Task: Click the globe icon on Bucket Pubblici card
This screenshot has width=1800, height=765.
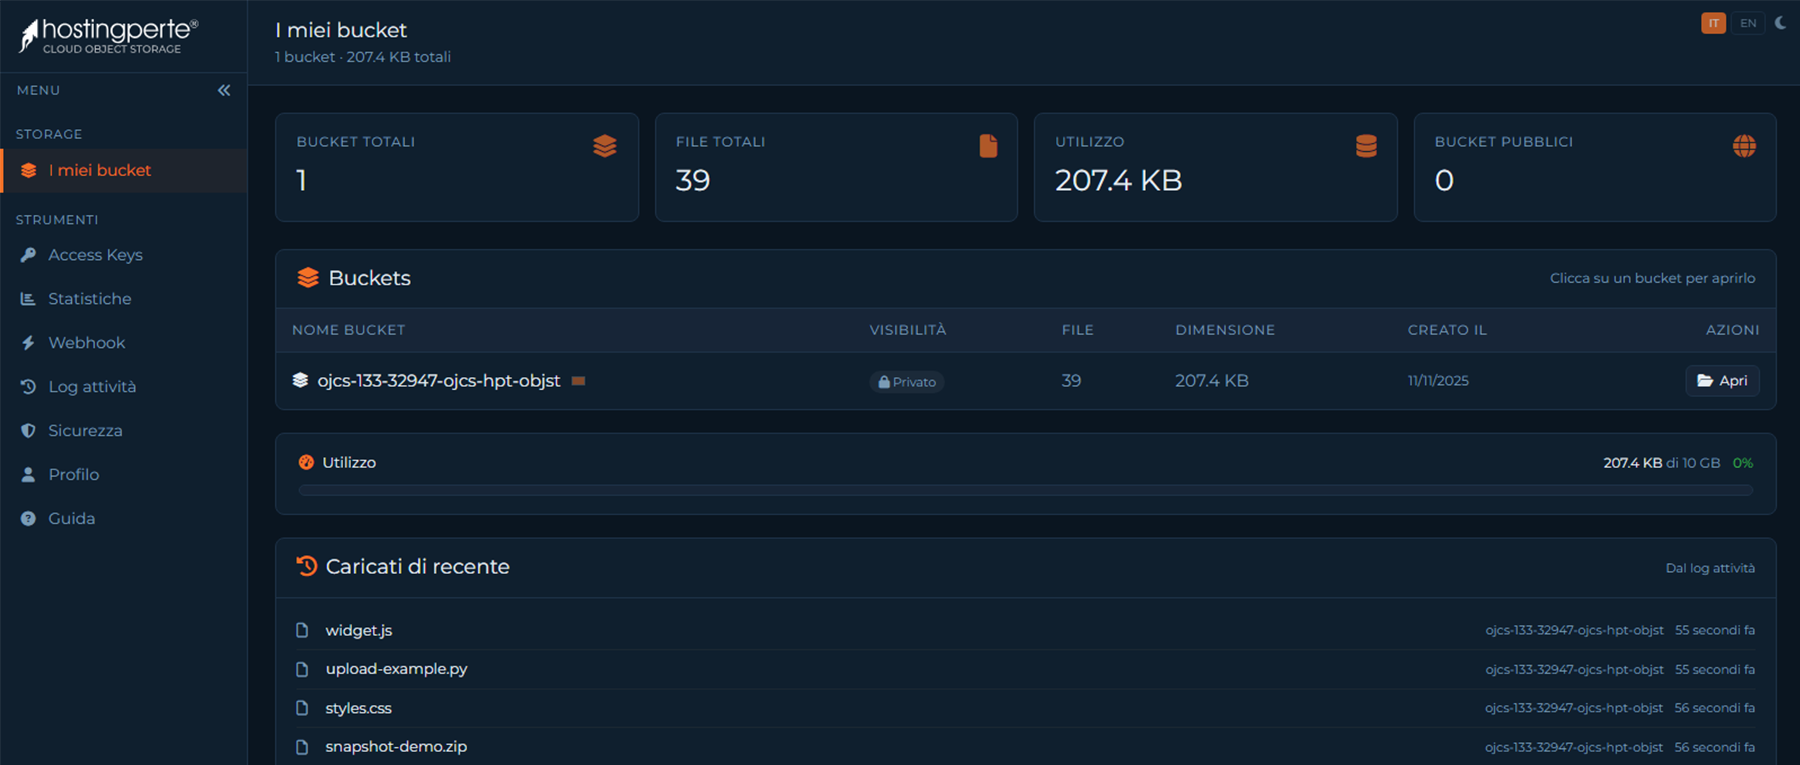Action: [1744, 146]
